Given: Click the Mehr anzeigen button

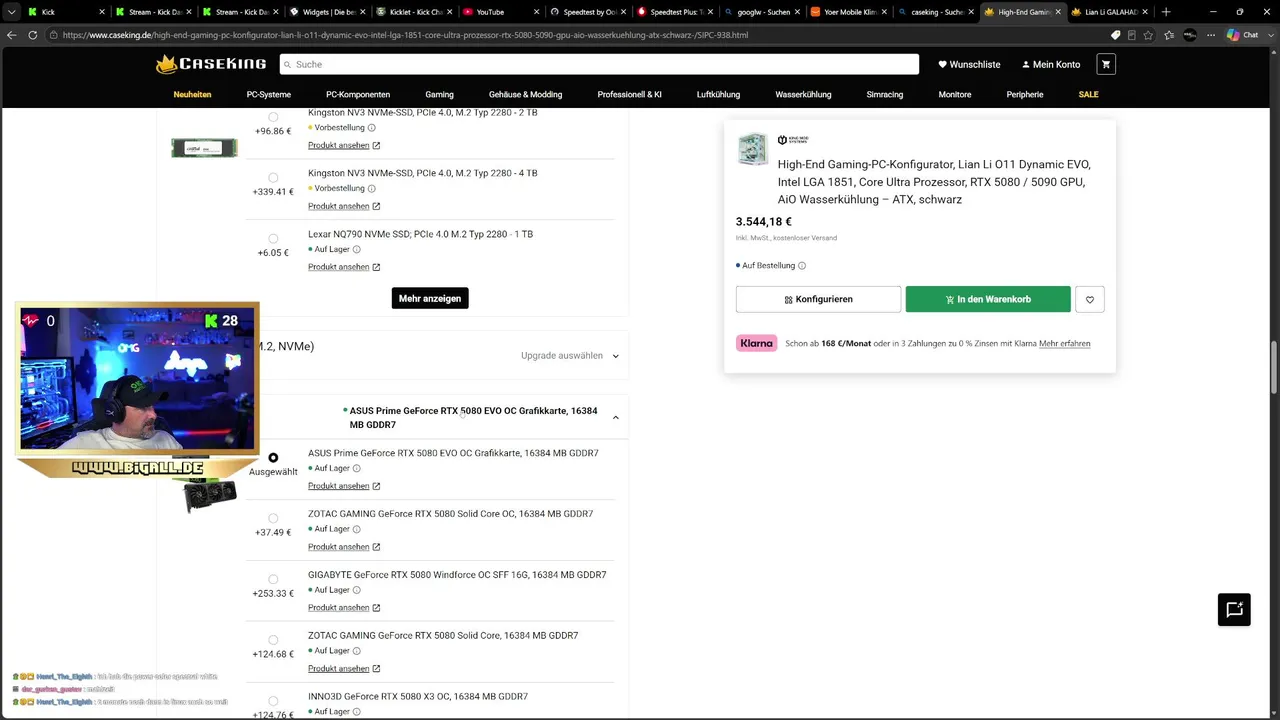Looking at the screenshot, I should [x=430, y=298].
